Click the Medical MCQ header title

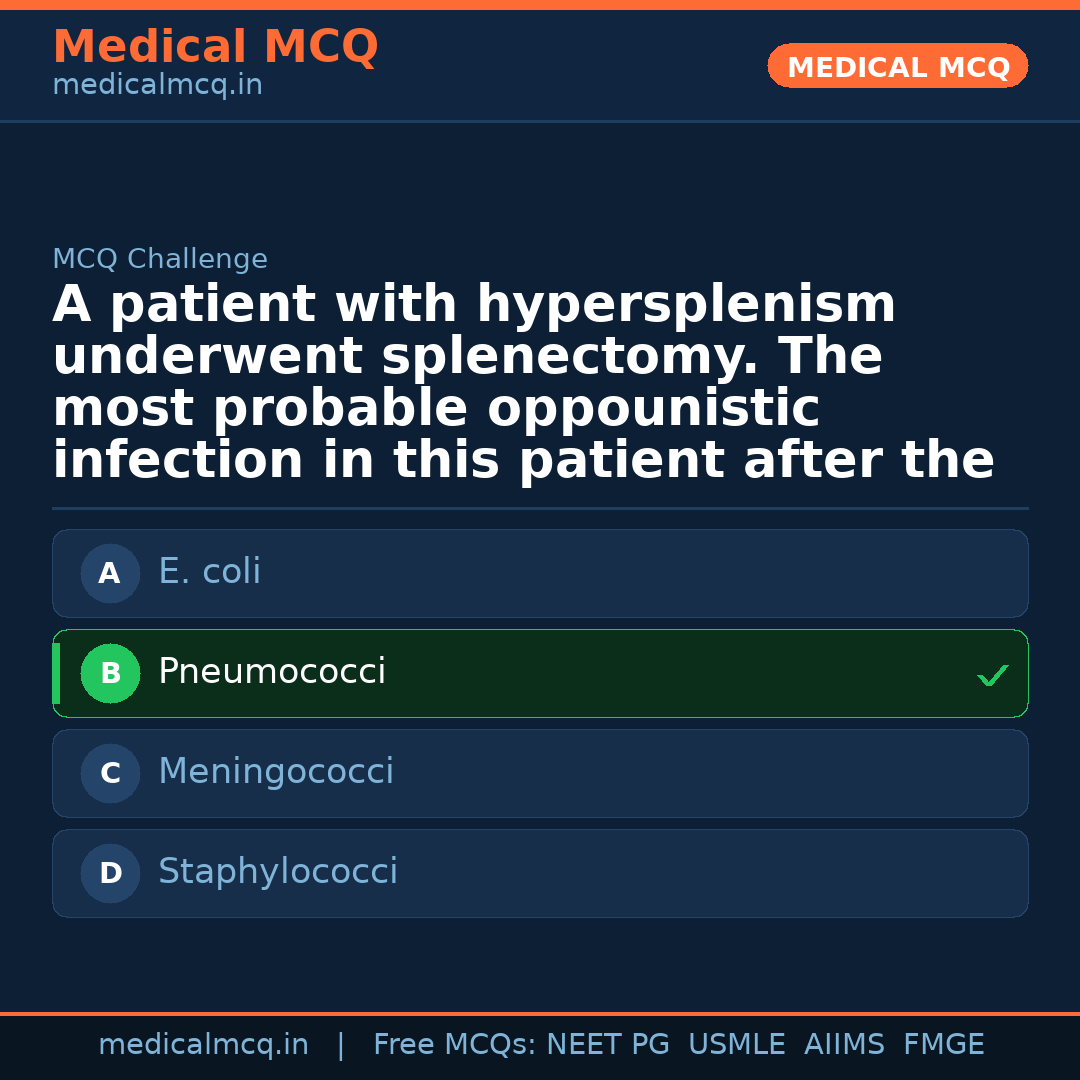pyautogui.click(x=215, y=47)
